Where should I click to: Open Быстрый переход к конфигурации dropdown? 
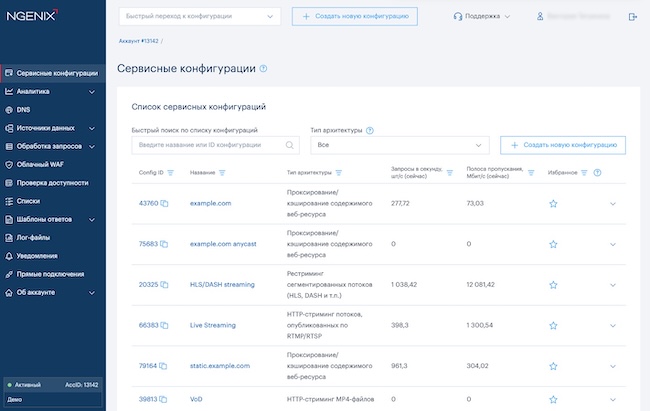click(199, 17)
